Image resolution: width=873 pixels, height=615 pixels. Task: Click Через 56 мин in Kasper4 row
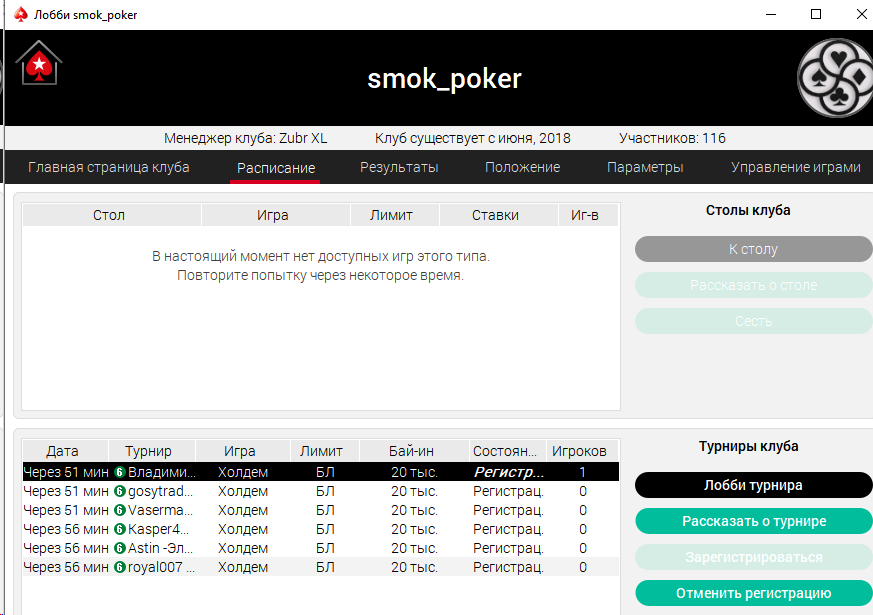[x=66, y=529]
